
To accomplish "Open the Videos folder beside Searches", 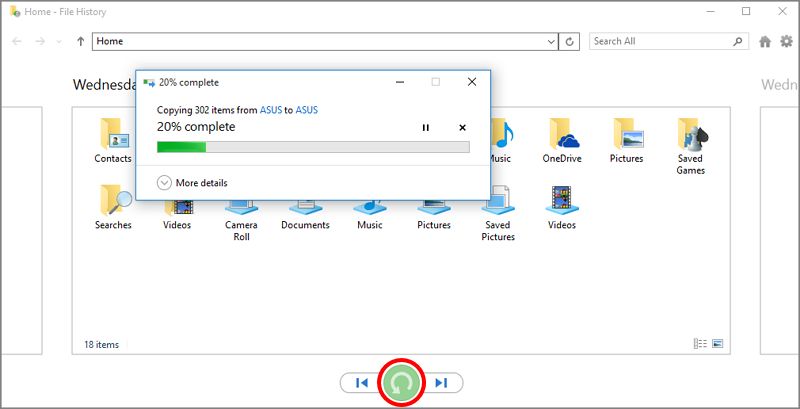I will (x=177, y=215).
